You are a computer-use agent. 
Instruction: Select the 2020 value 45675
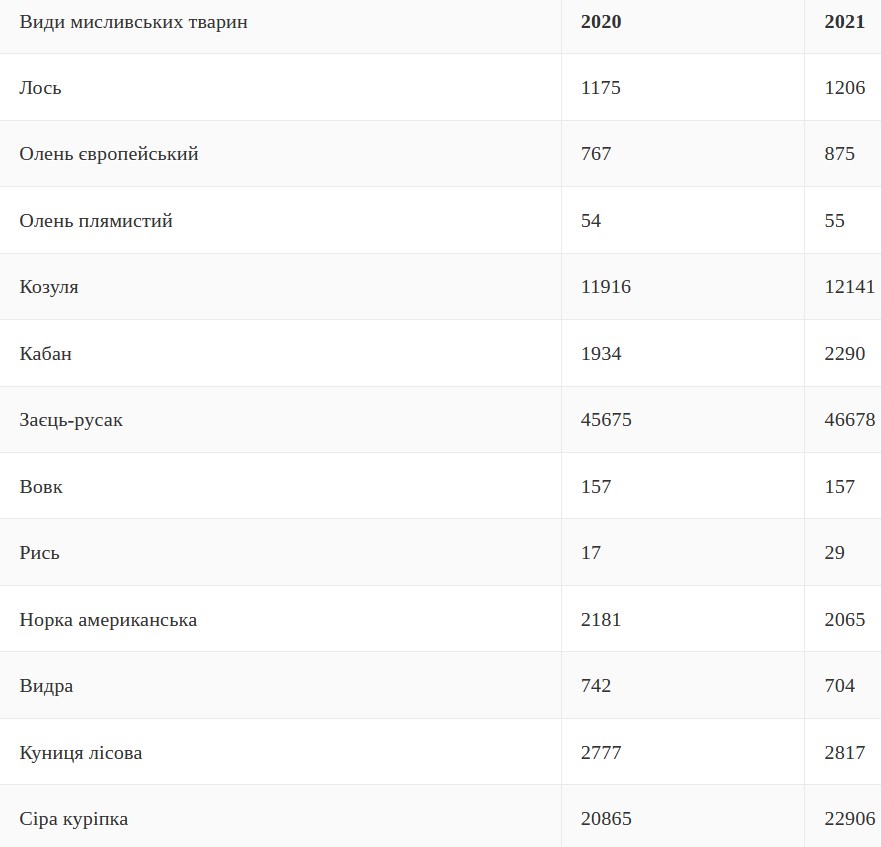pyautogui.click(x=605, y=420)
